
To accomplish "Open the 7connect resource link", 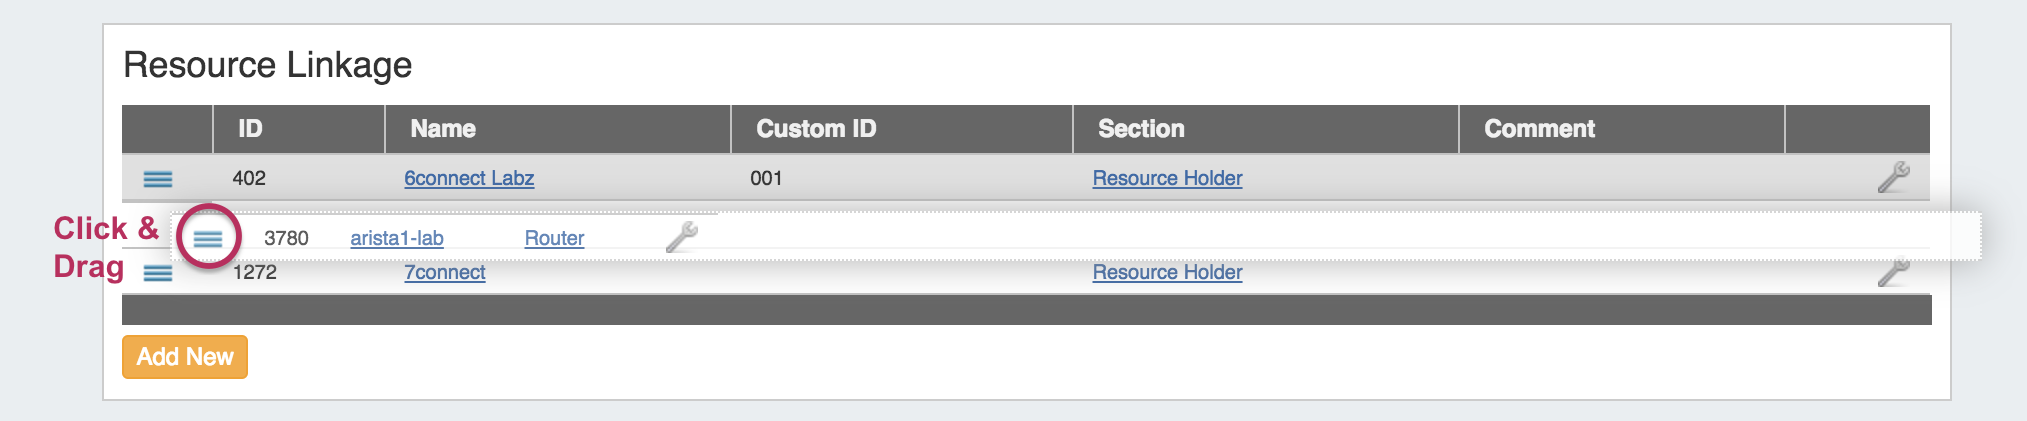I will tap(445, 272).
